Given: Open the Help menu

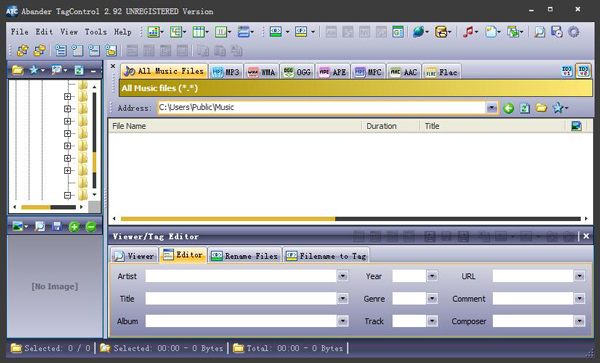Looking at the screenshot, I should point(122,32).
